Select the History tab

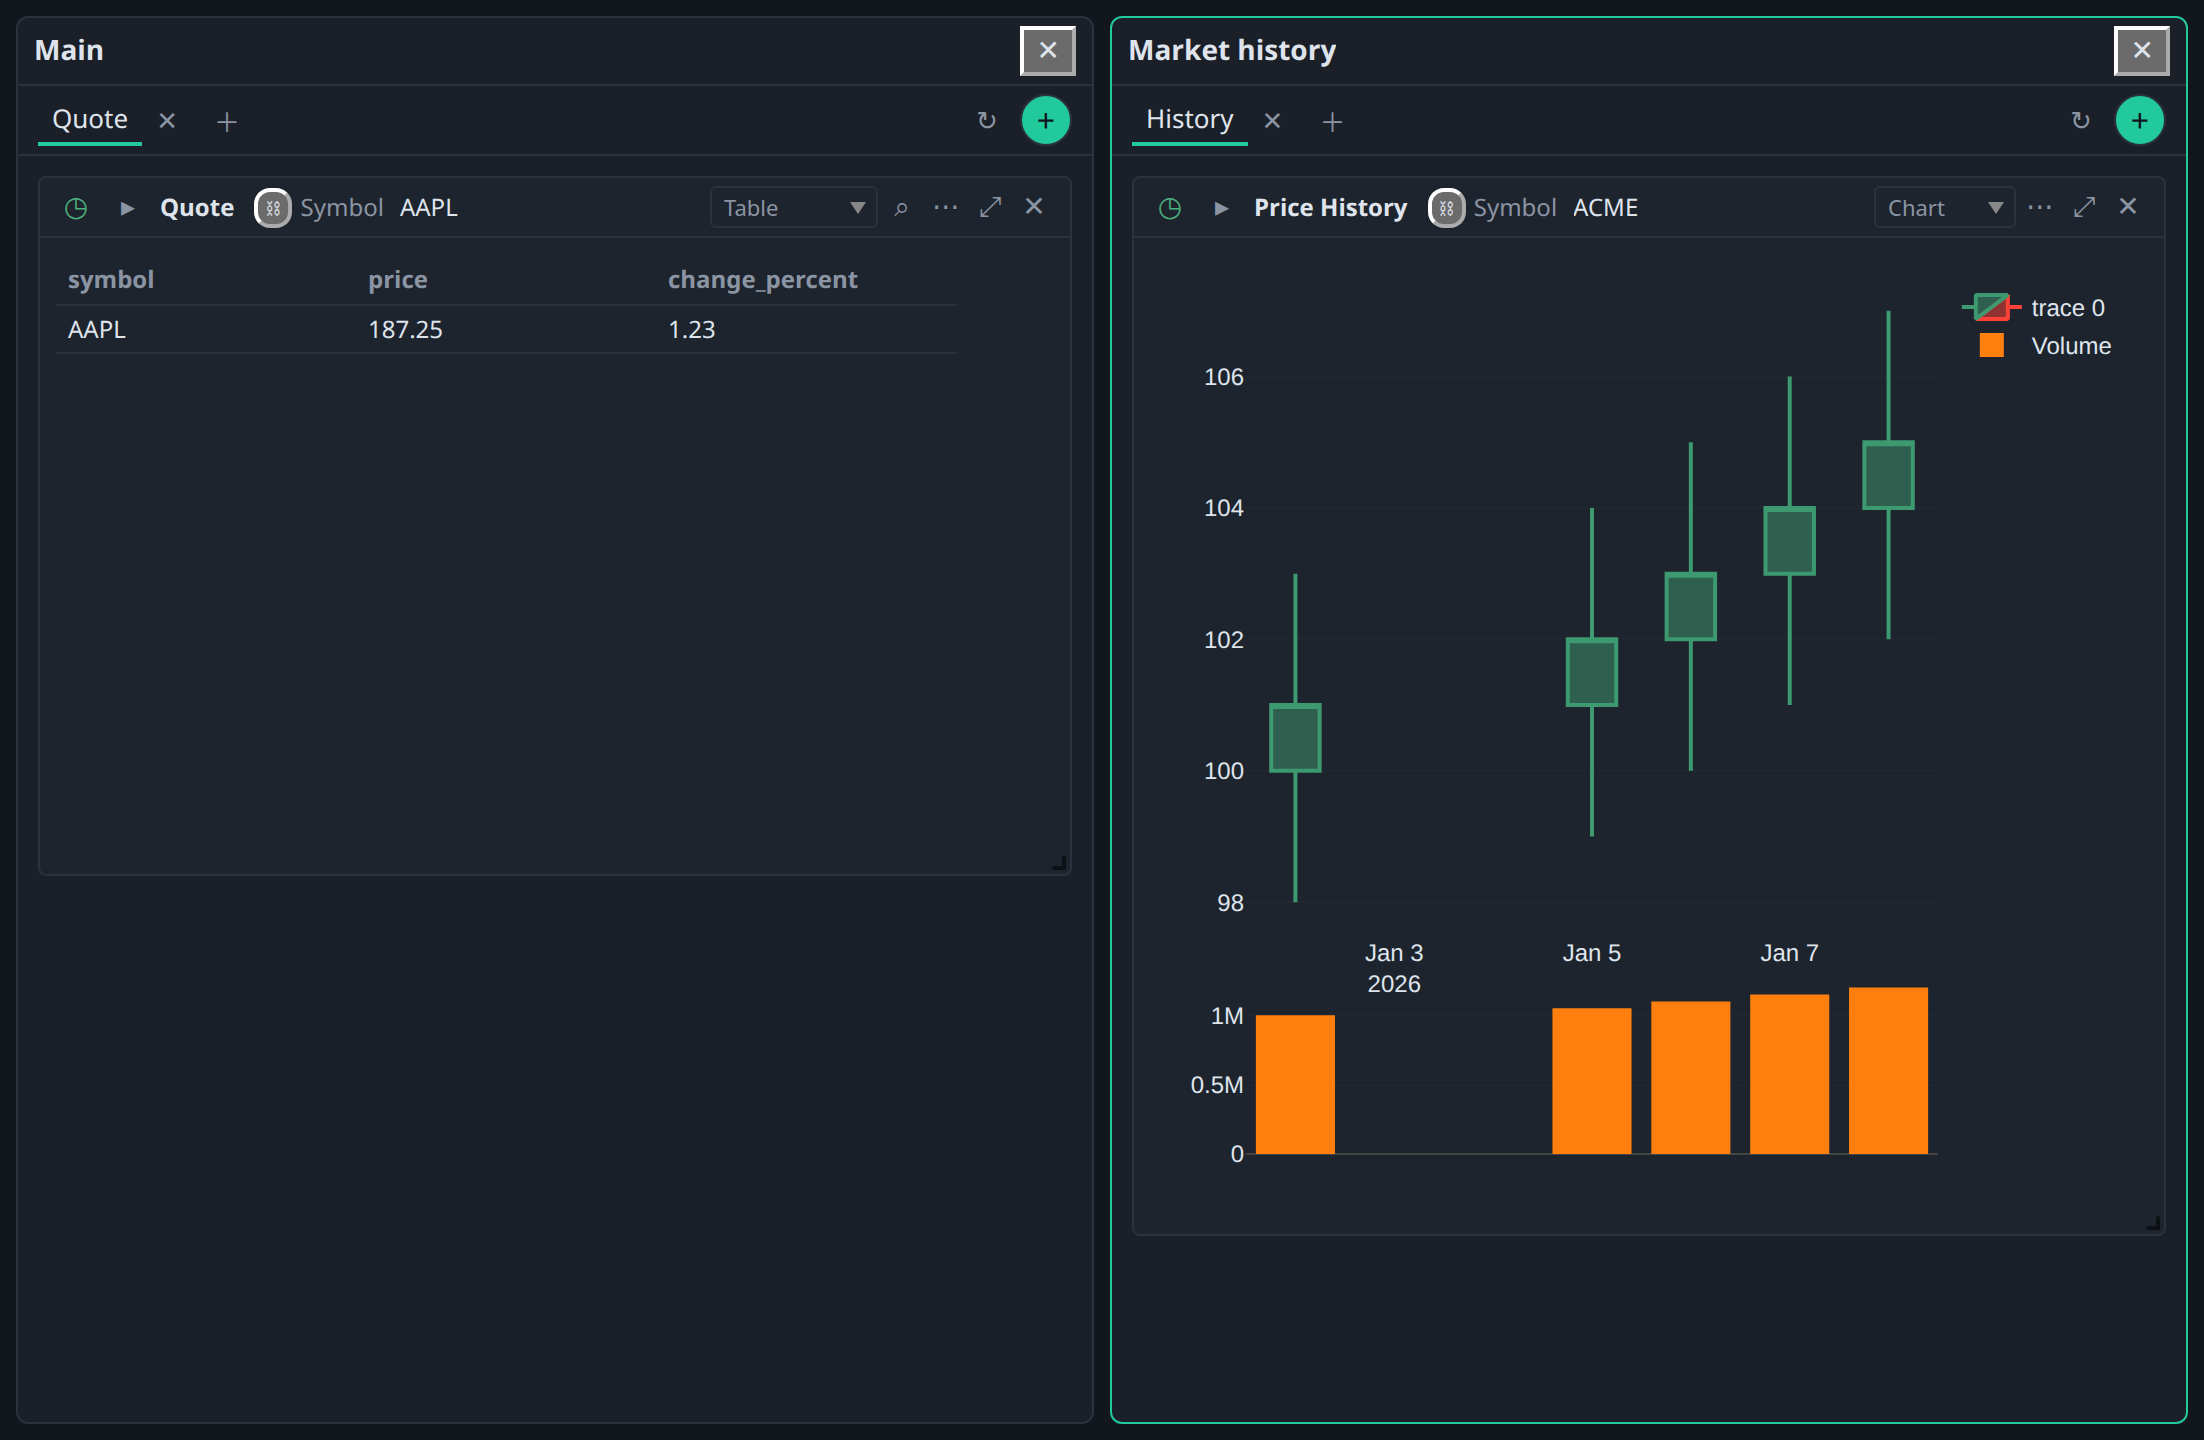(x=1190, y=120)
